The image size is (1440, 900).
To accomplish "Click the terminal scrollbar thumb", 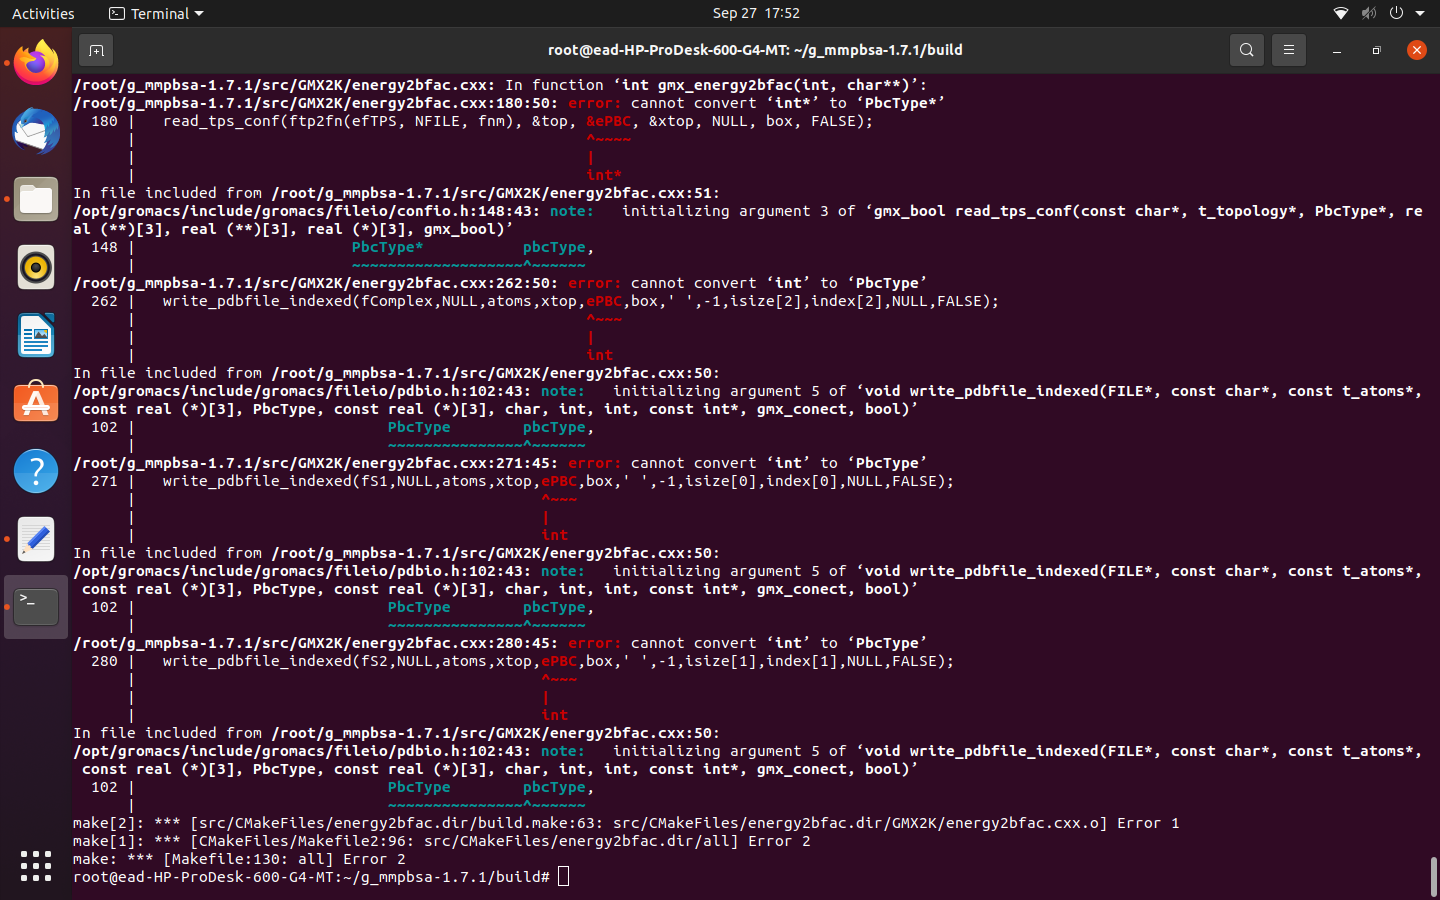I will 1433,877.
